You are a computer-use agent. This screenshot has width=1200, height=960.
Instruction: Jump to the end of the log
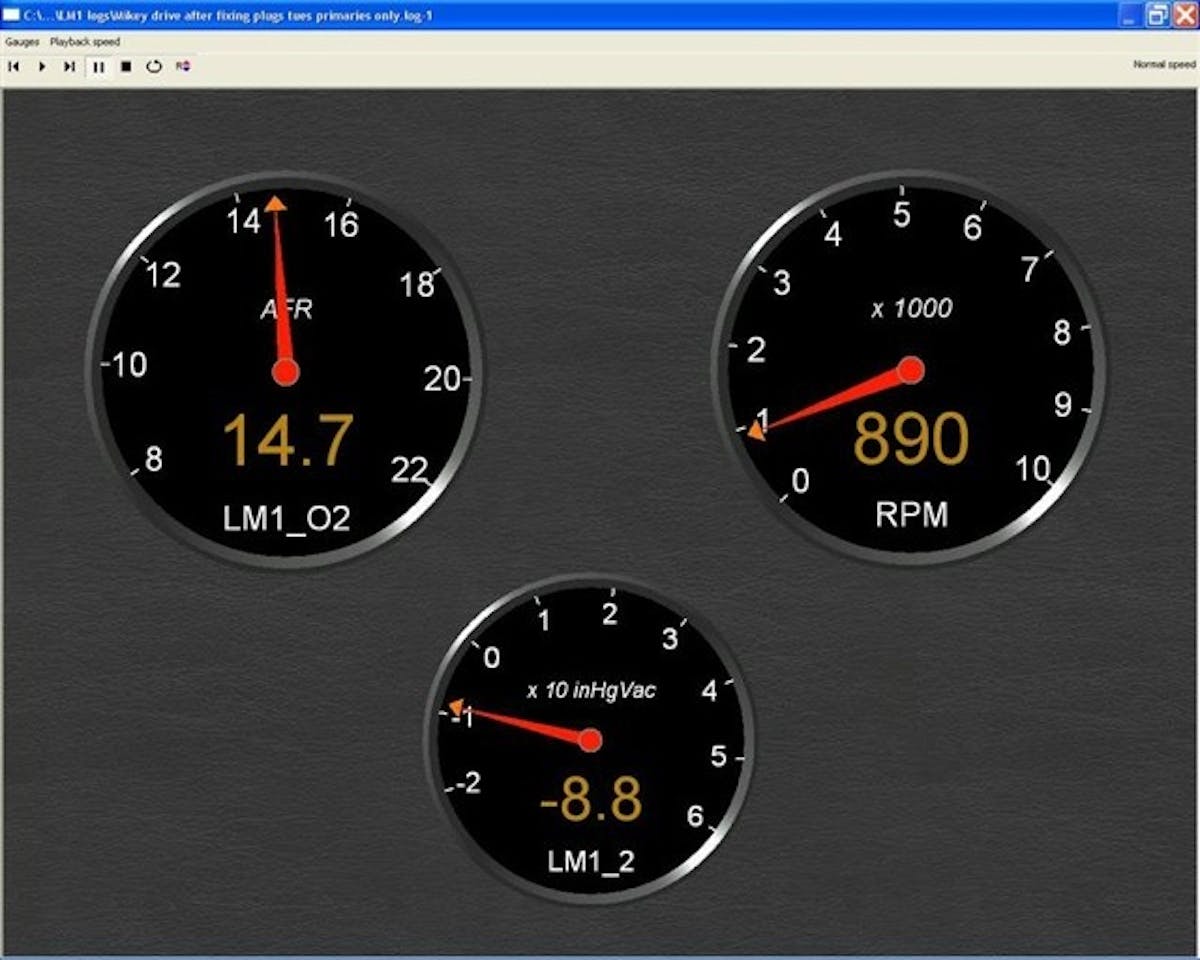(69, 66)
